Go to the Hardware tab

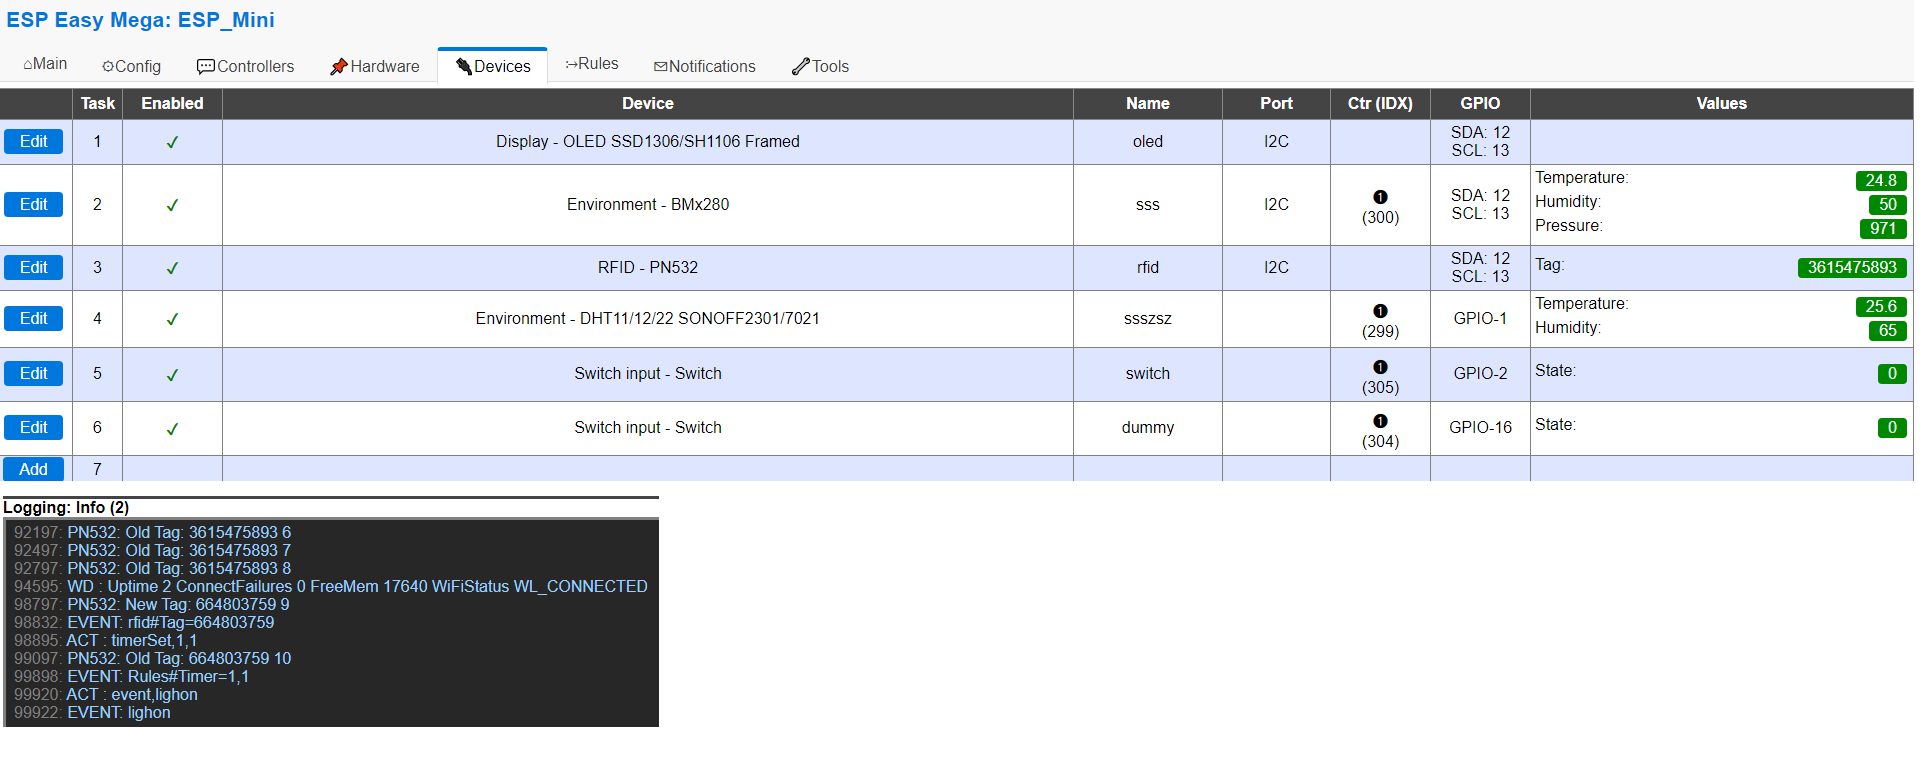(x=375, y=66)
